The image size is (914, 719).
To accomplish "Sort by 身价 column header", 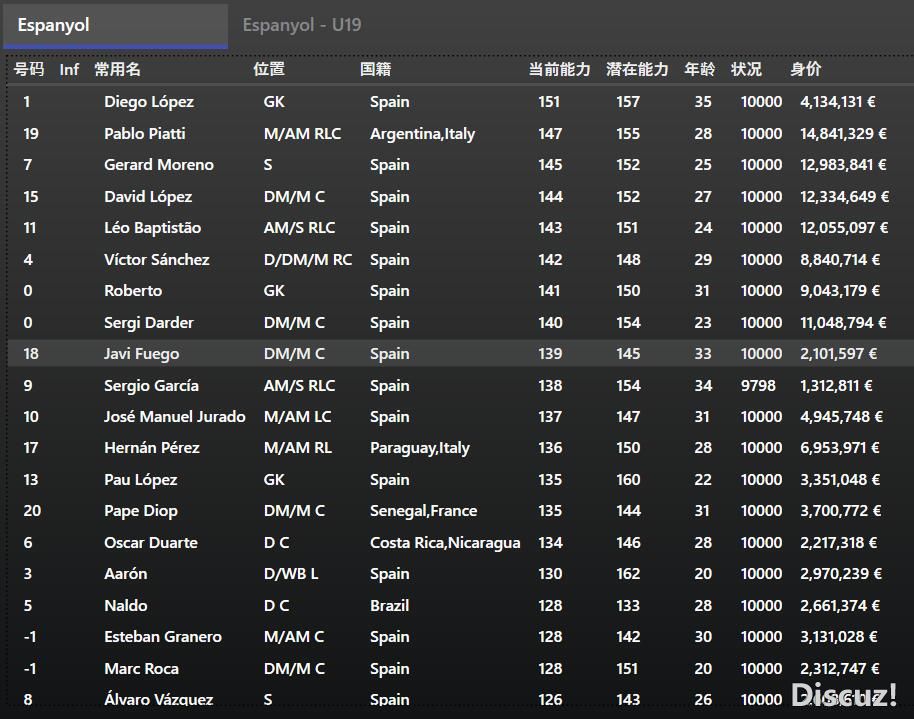I will 806,69.
